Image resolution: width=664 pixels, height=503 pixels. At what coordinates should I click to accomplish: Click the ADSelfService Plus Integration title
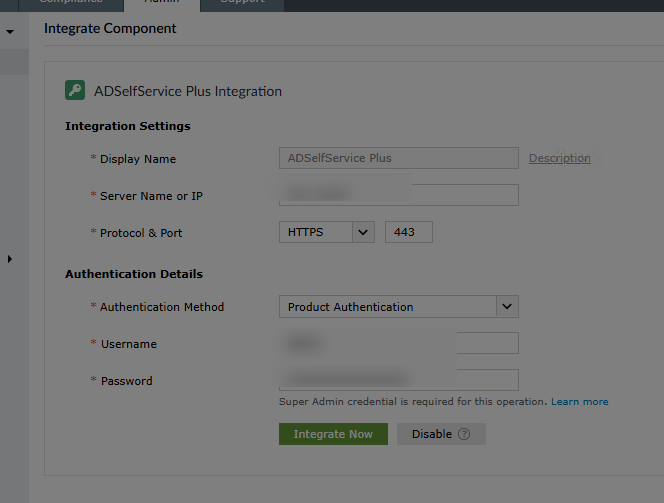[x=188, y=91]
